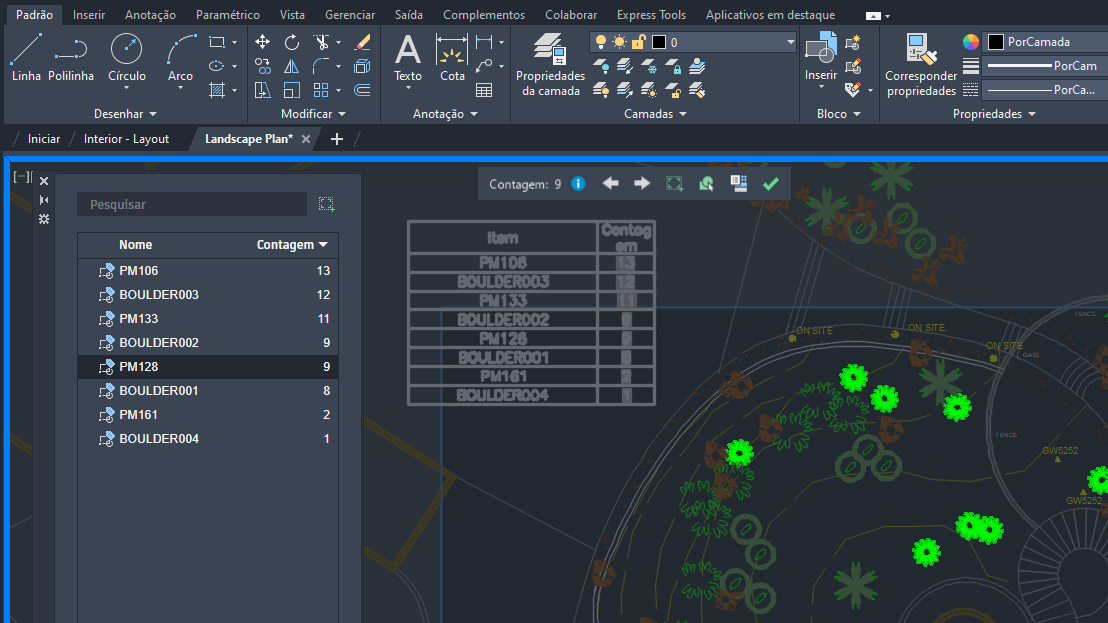This screenshot has height=623, width=1108.
Task: Open Propriedades da camada manager
Action: point(550,64)
